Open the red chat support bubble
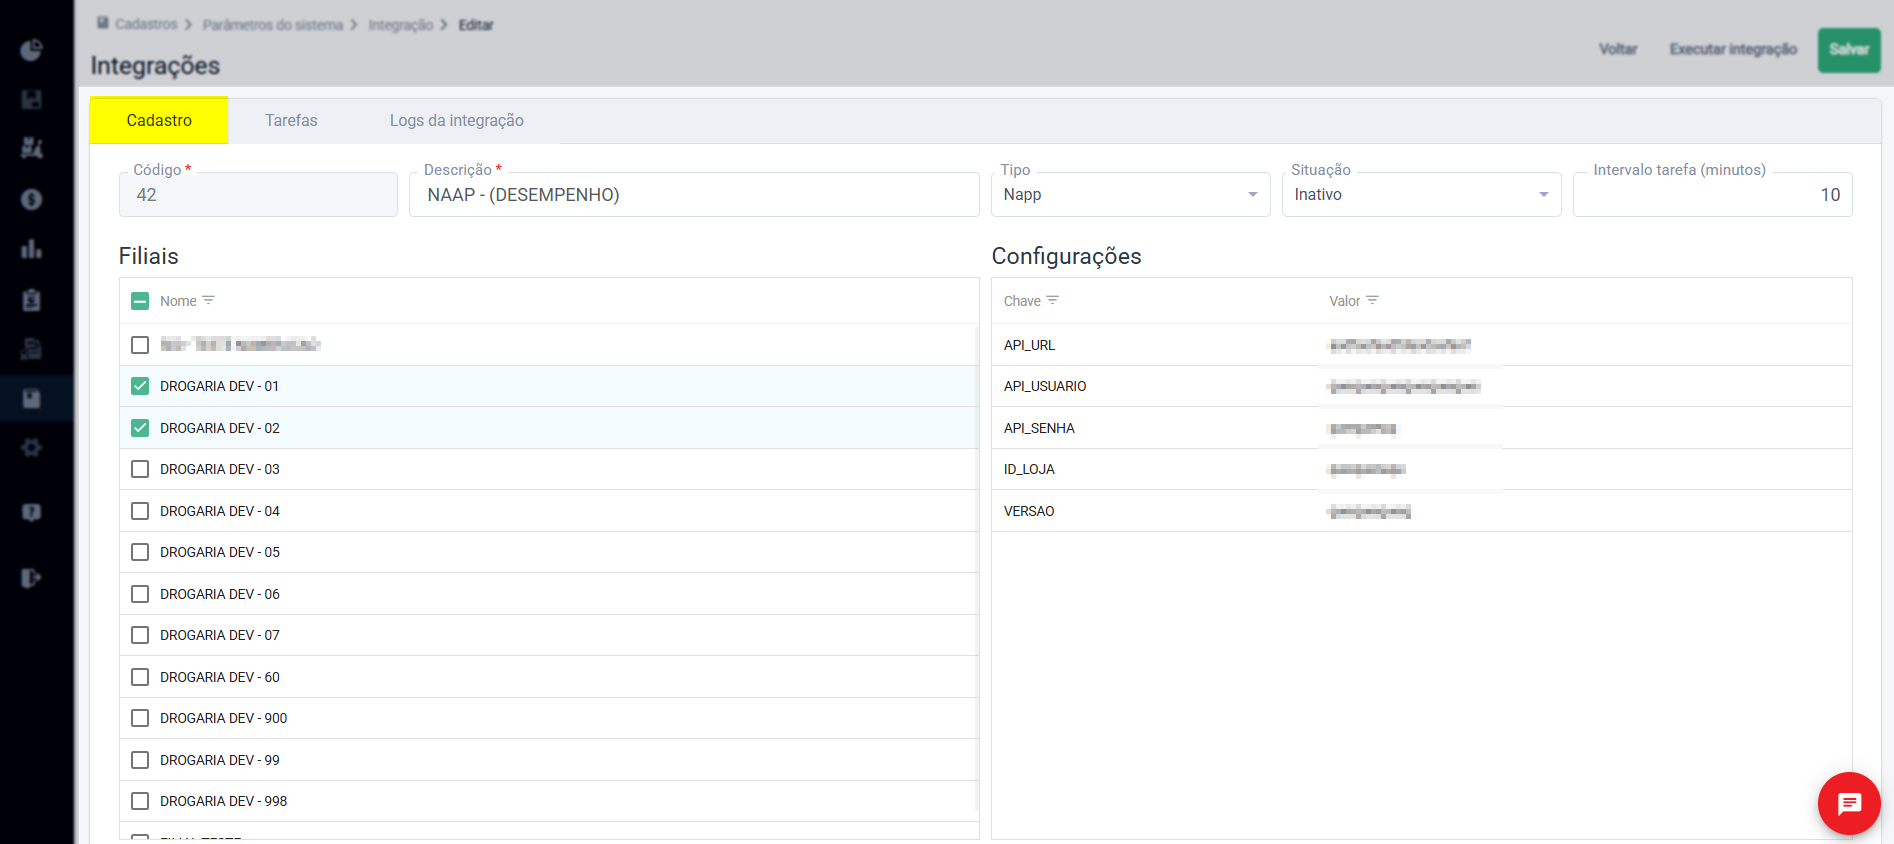Image resolution: width=1894 pixels, height=844 pixels. (x=1848, y=803)
